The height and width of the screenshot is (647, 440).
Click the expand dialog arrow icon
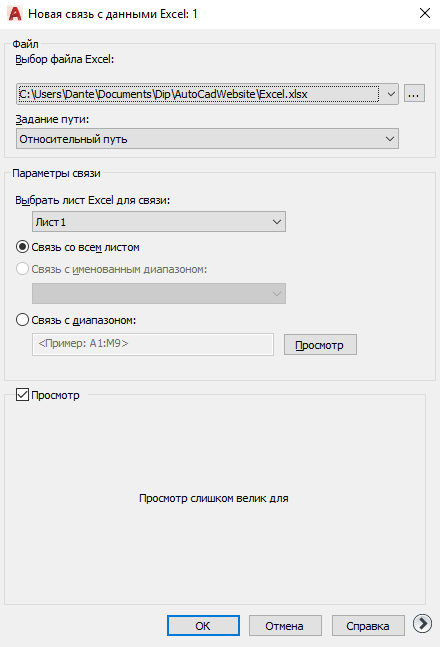tap(422, 623)
